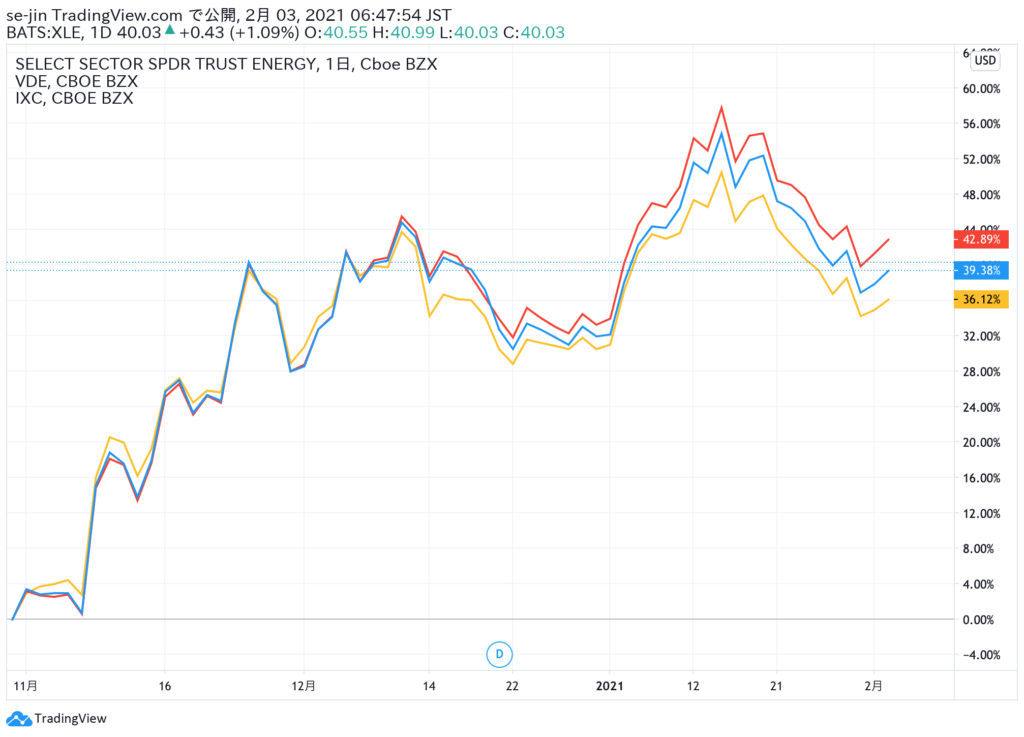Click the 21 date label on time axis
Viewport: 1024px width, 737px height.
[776, 686]
